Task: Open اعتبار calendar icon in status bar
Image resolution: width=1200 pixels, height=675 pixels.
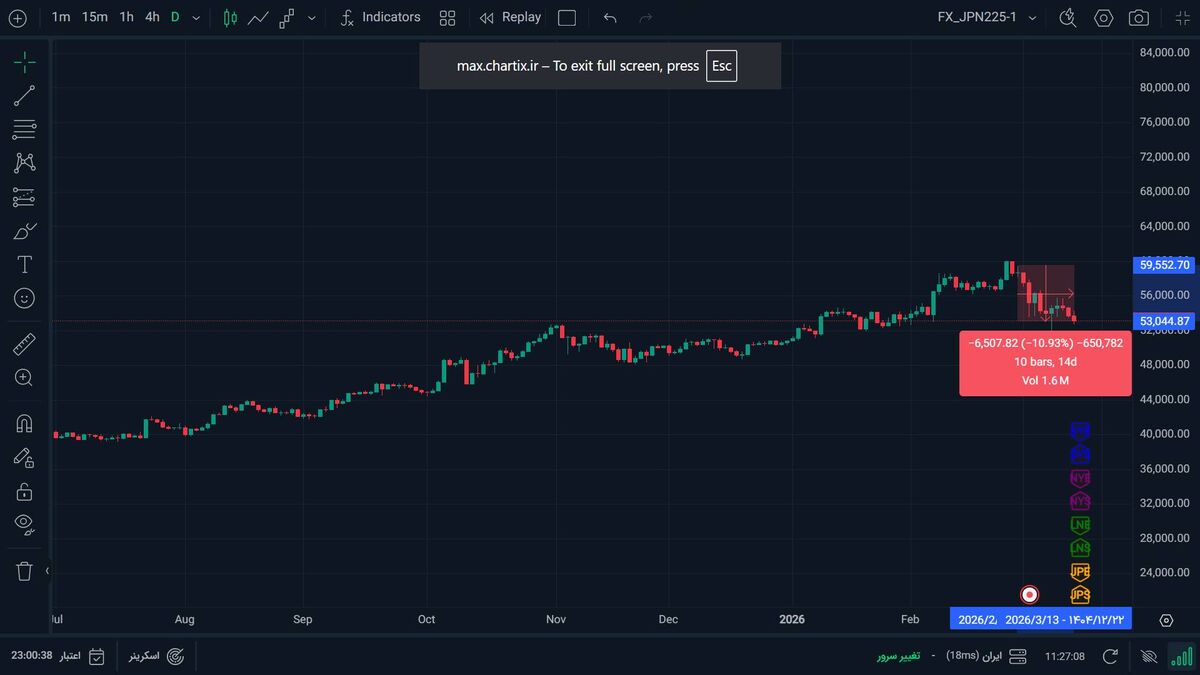Action: click(97, 656)
